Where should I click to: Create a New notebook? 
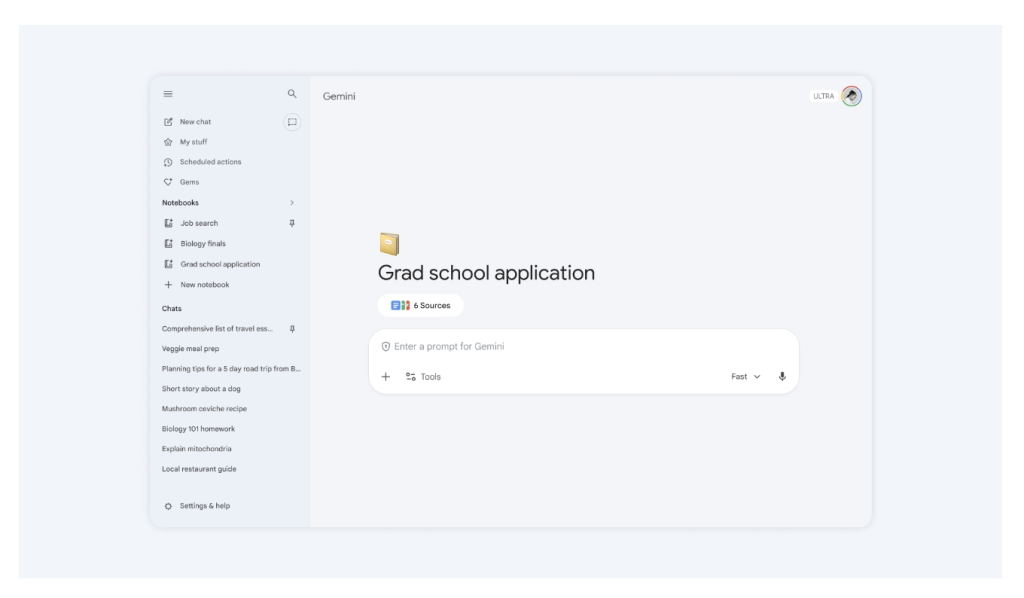coord(204,285)
